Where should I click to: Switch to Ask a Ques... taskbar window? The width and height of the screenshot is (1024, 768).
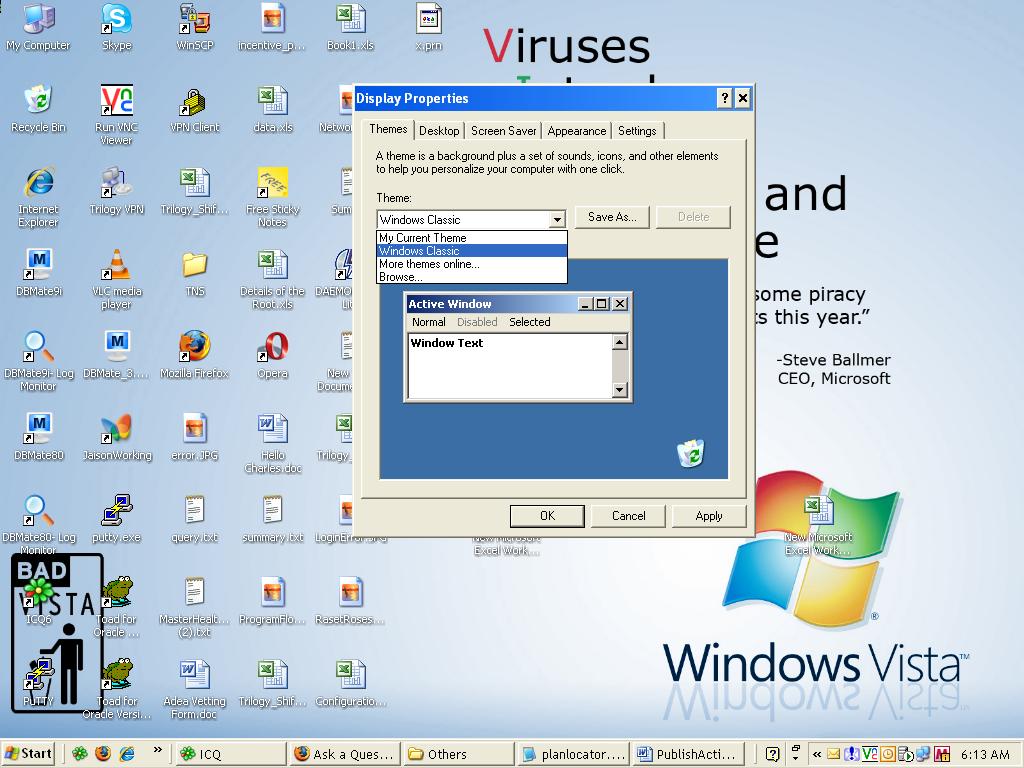tap(345, 754)
